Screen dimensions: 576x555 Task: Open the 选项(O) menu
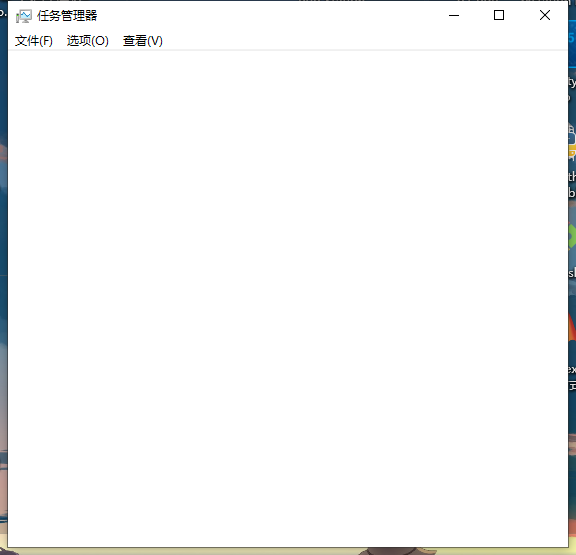88,41
